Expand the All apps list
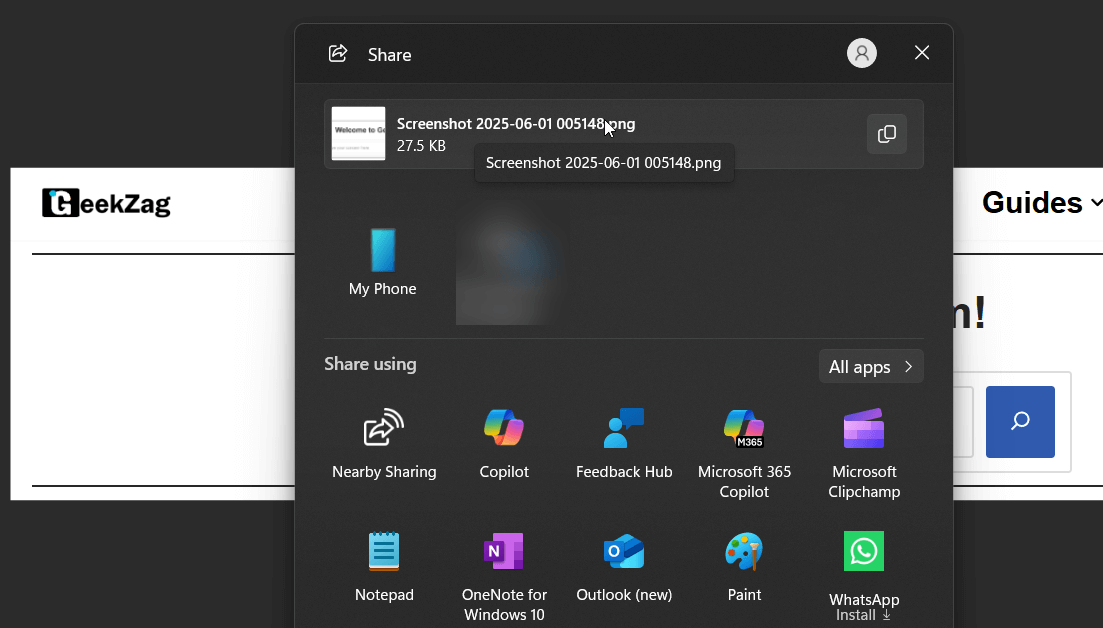This screenshot has width=1103, height=628. click(871, 366)
